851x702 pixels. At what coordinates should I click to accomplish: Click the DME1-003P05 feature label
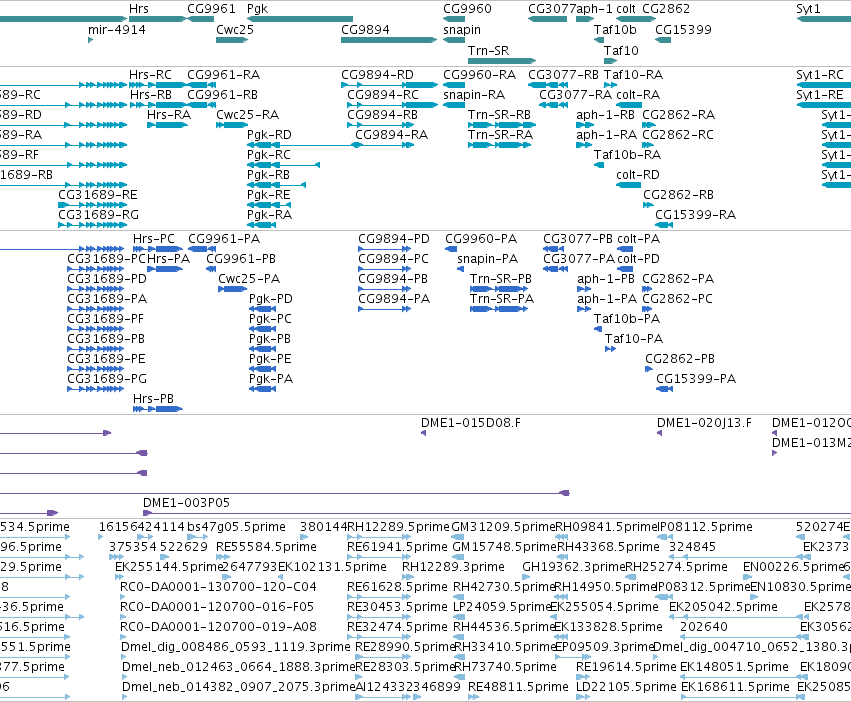tap(186, 503)
